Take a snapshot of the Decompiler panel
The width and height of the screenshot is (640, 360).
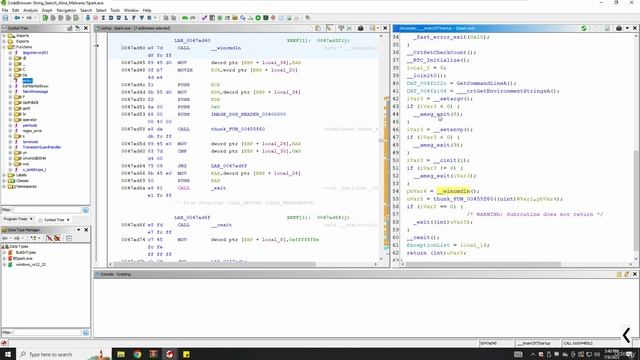(x=619, y=28)
